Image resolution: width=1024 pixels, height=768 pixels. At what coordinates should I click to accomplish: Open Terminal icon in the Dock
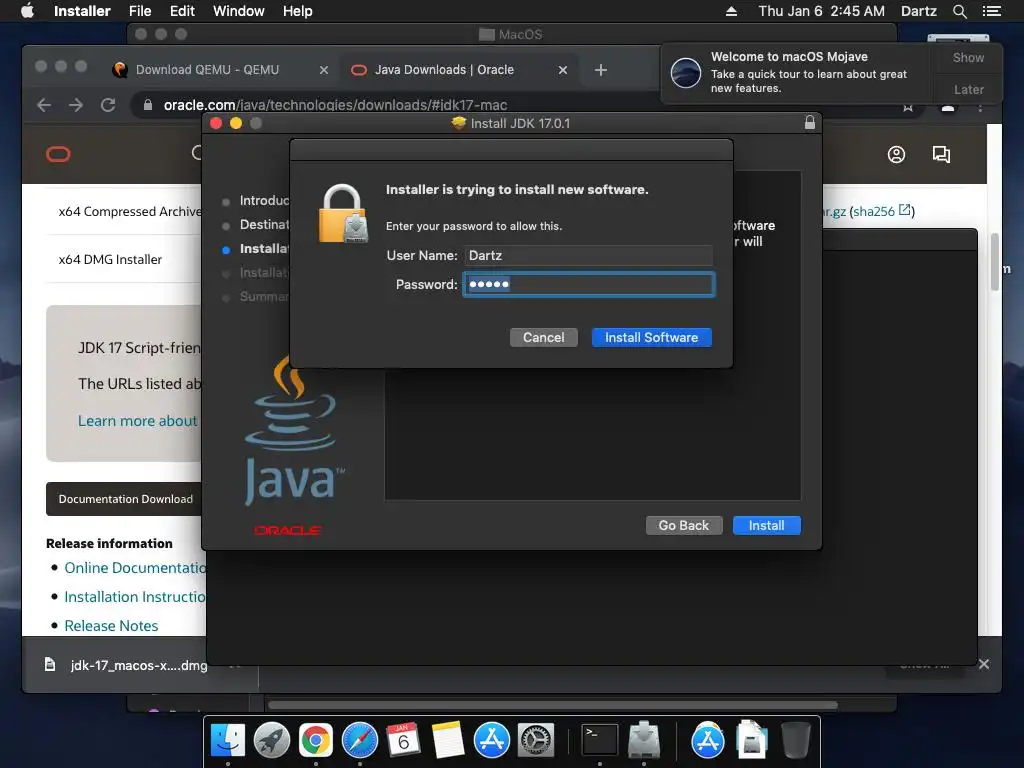click(600, 741)
